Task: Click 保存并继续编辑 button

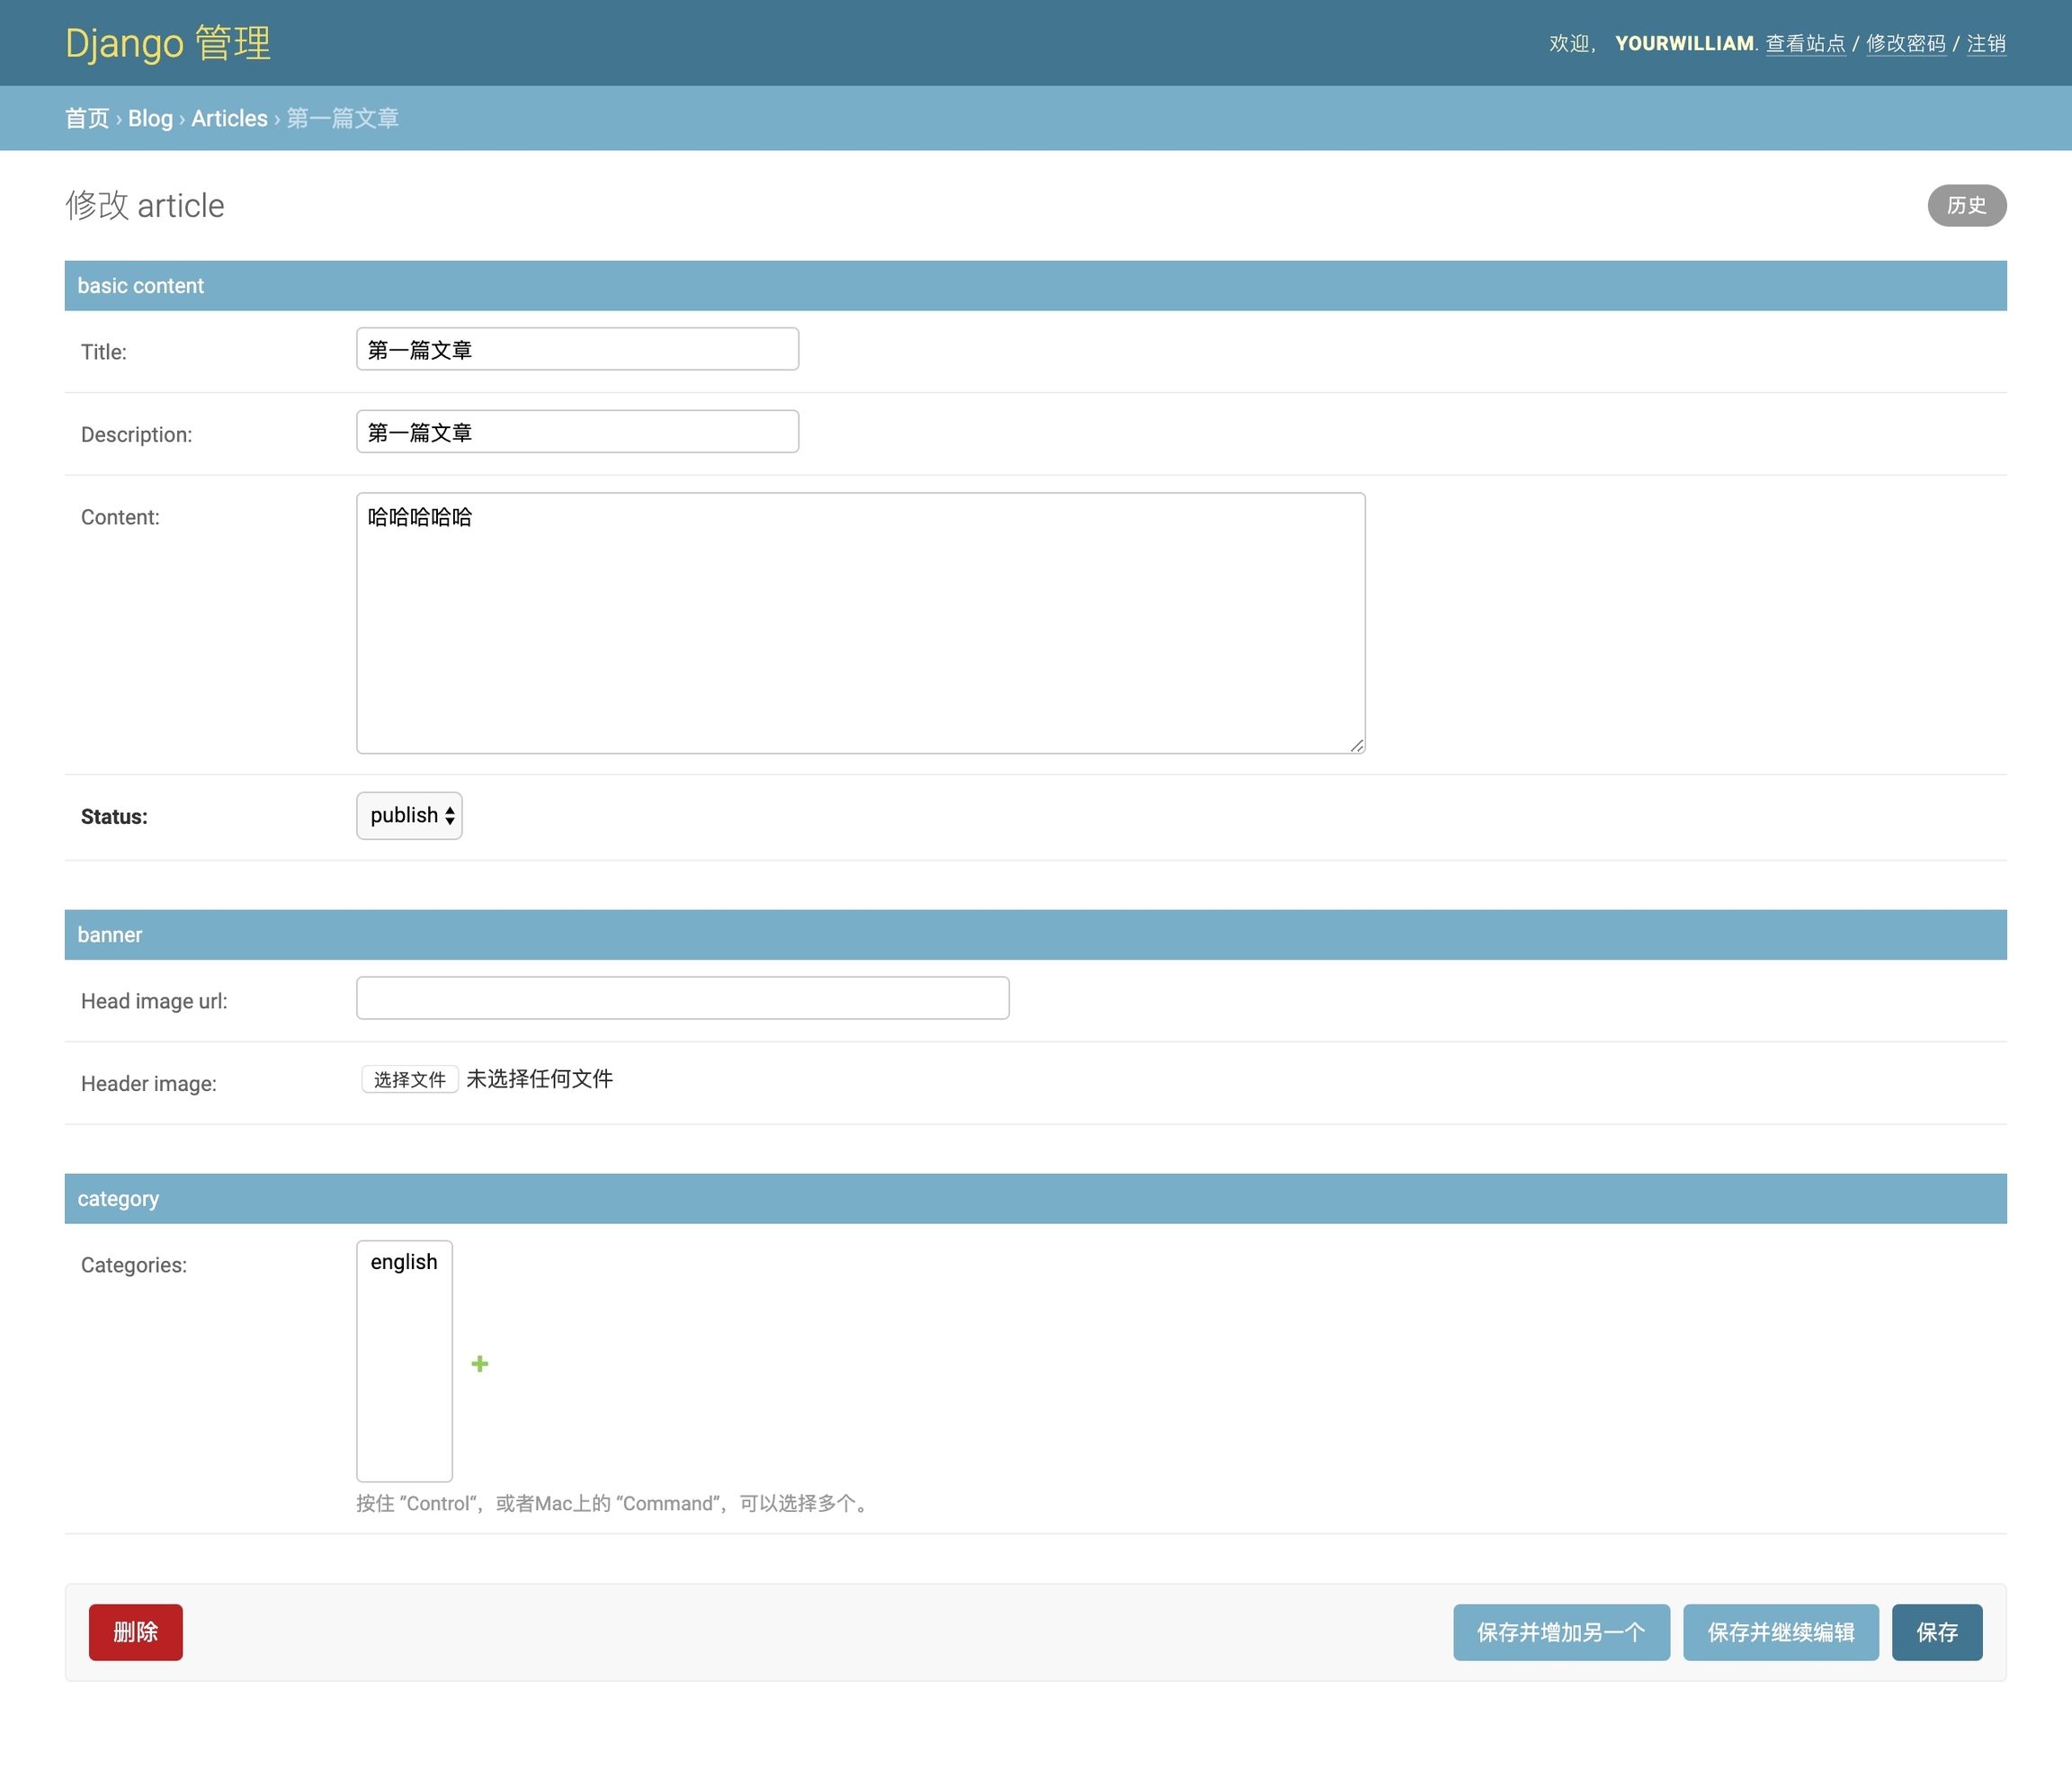Action: (x=1780, y=1632)
